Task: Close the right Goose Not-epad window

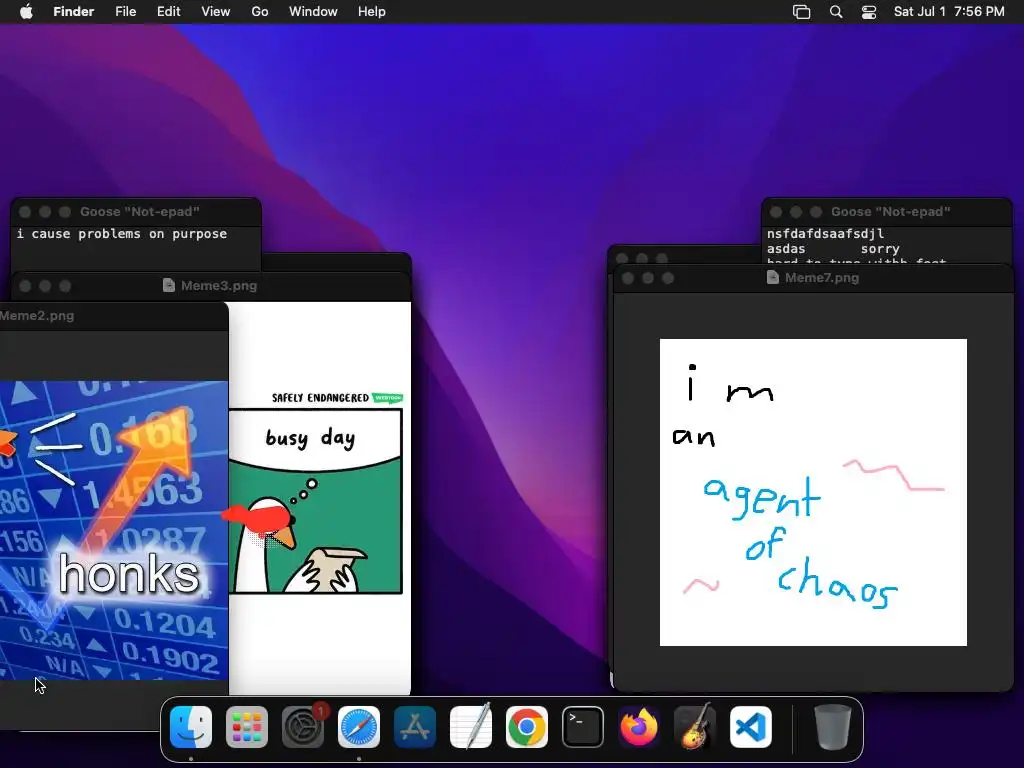Action: point(776,212)
